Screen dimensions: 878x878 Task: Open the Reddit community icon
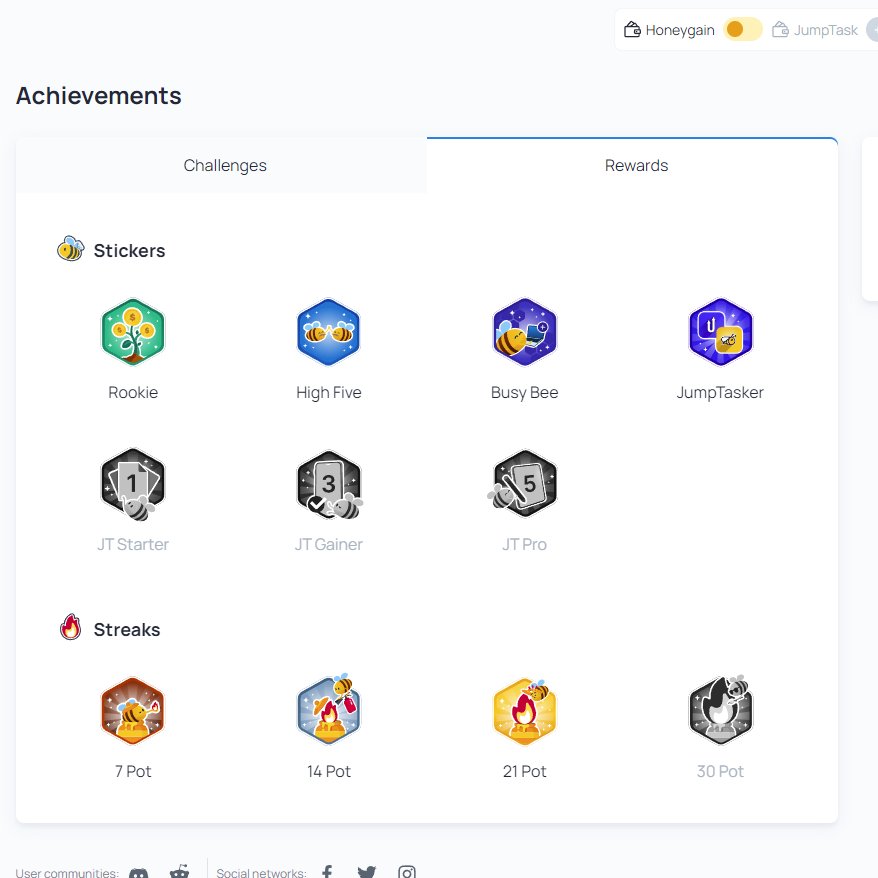pos(179,871)
